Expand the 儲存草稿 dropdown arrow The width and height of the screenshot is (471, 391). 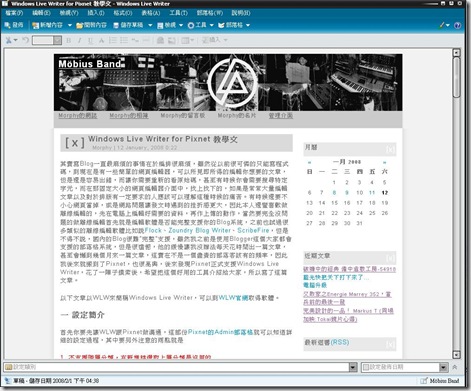click(x=150, y=25)
